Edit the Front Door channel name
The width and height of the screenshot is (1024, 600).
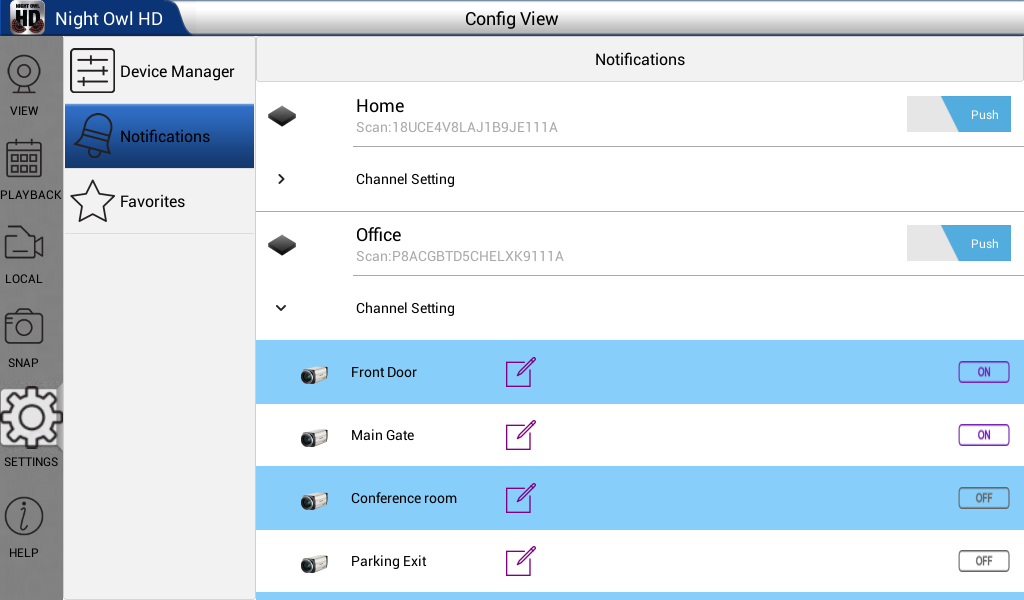coord(520,372)
